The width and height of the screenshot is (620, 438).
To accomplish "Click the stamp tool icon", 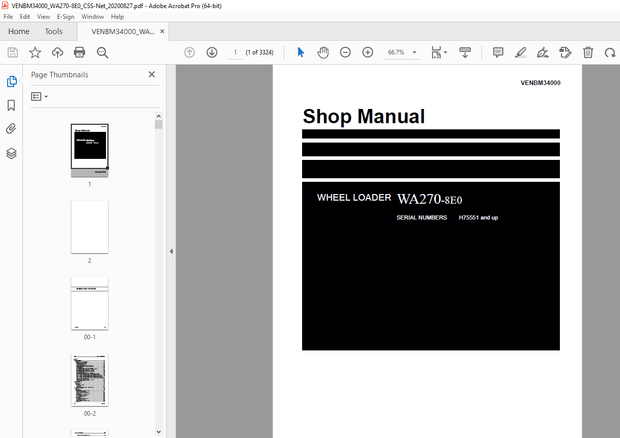I will coord(565,52).
